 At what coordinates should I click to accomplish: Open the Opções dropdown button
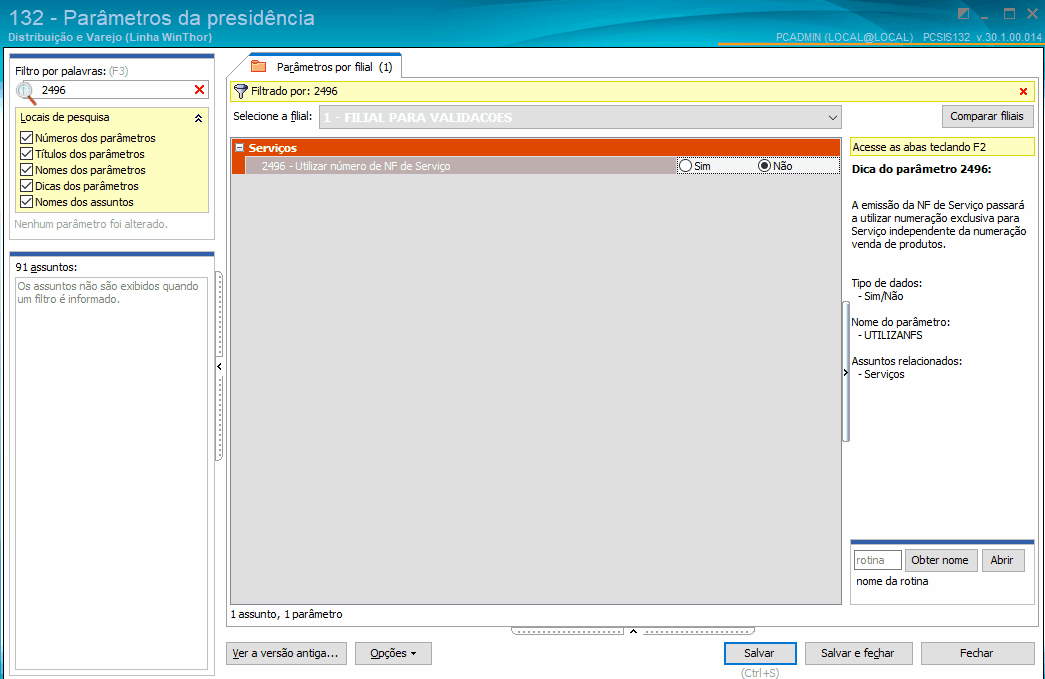point(393,653)
